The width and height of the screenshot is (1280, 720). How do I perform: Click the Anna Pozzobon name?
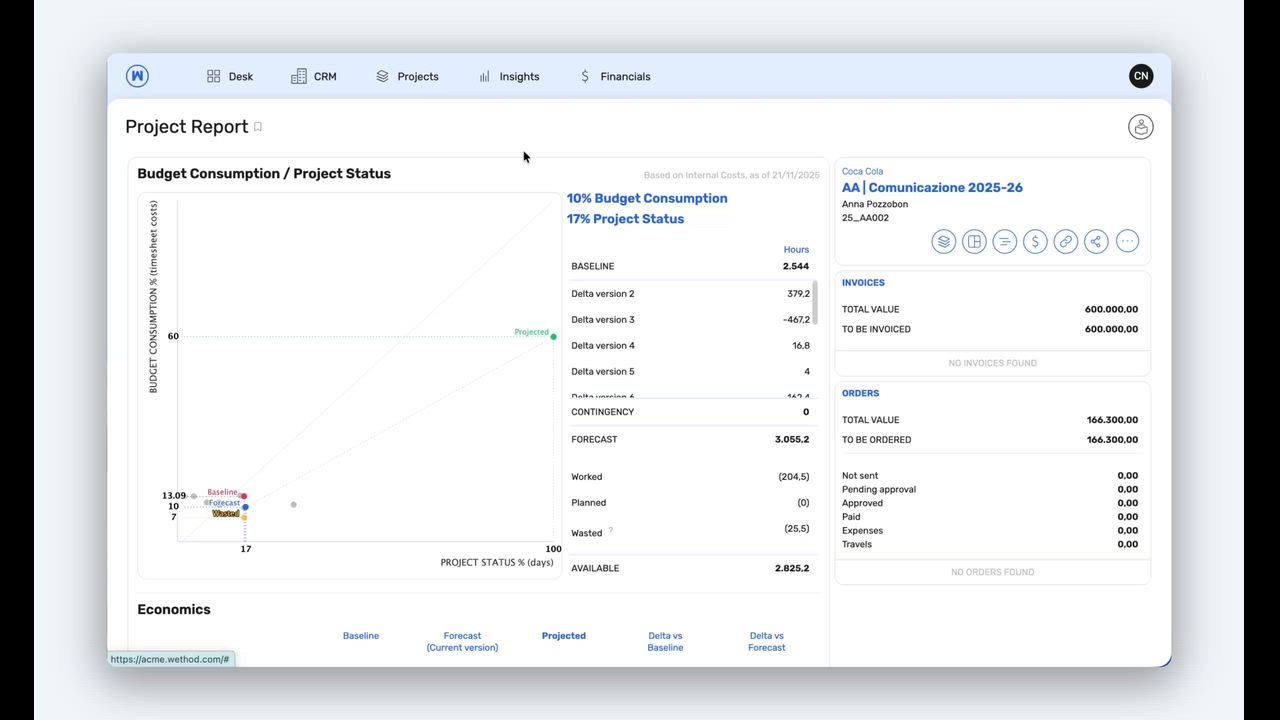[x=875, y=204]
